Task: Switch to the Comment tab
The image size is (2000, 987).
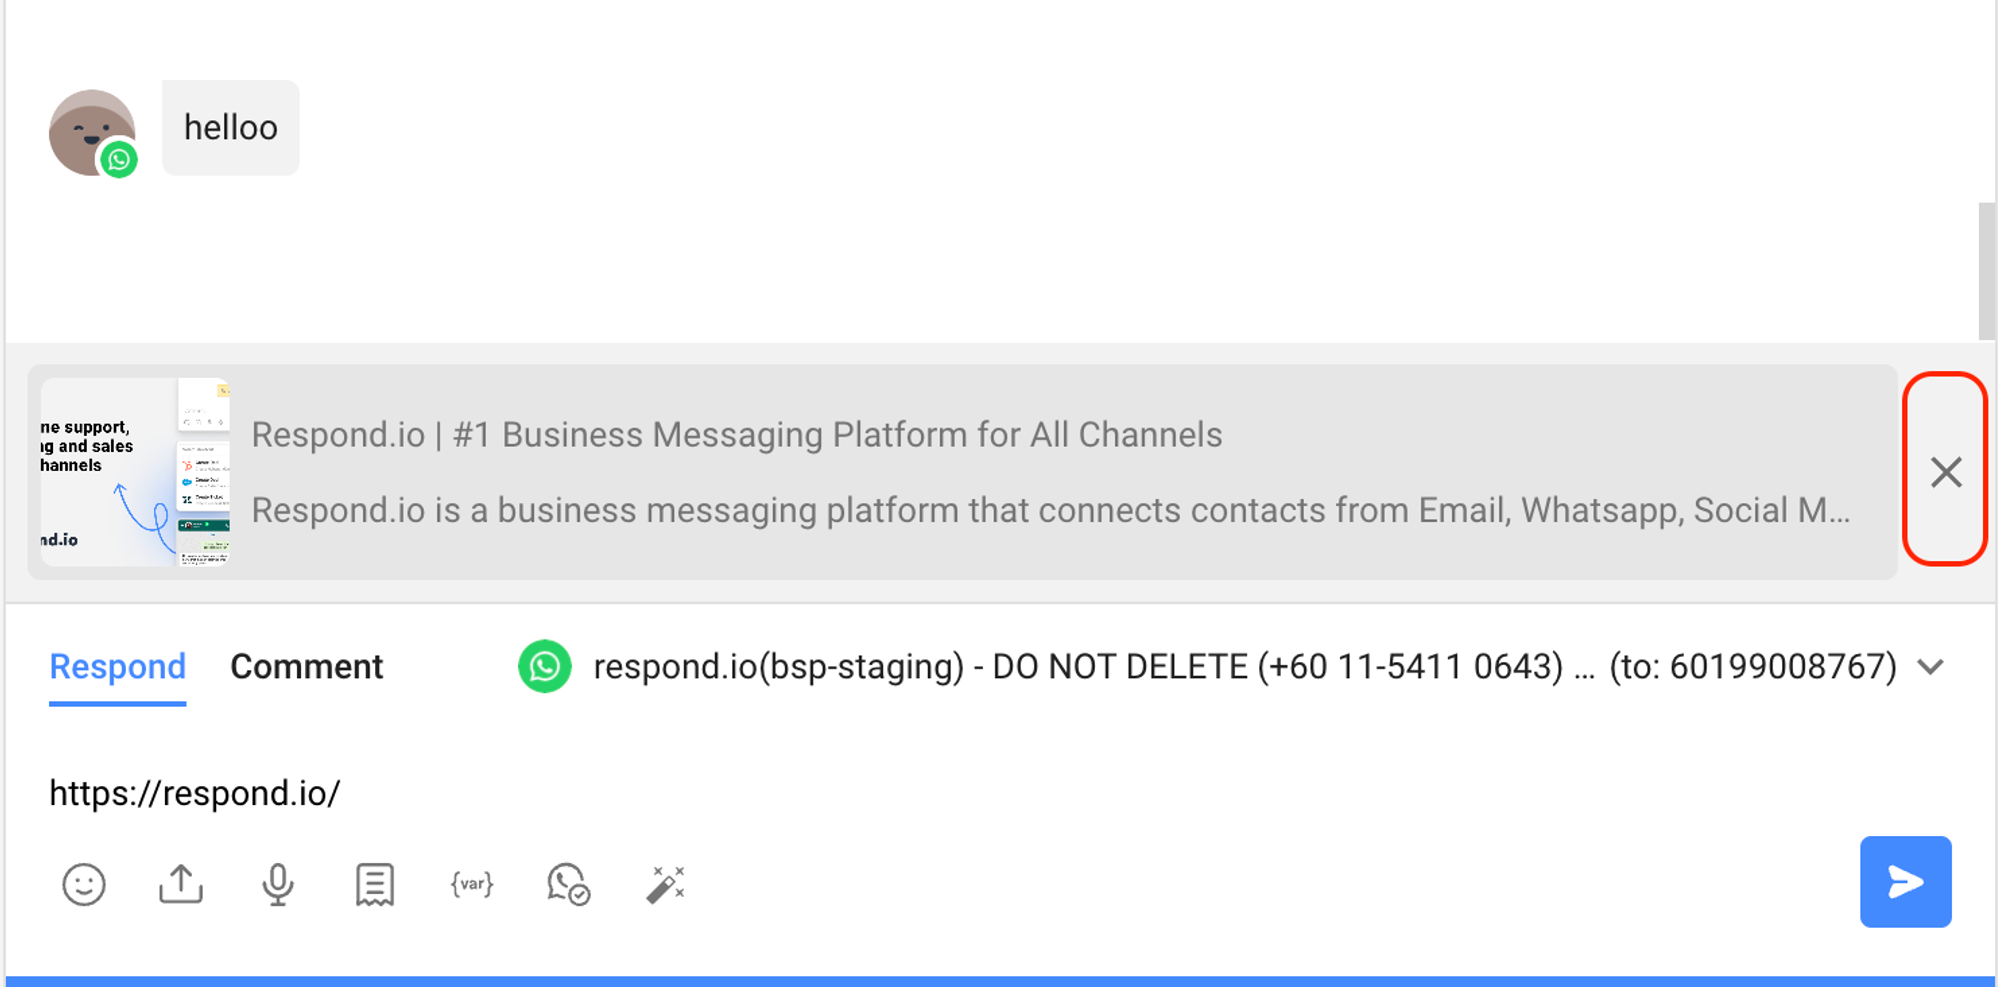Action: pyautogui.click(x=307, y=667)
